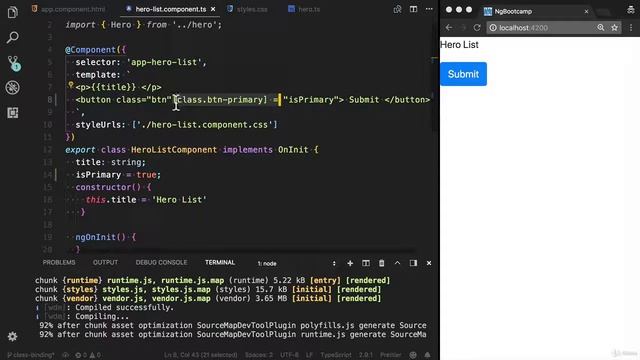Image resolution: width=640 pixels, height=360 pixels.
Task: Click the styleUrls line in editor
Action: pos(176,124)
